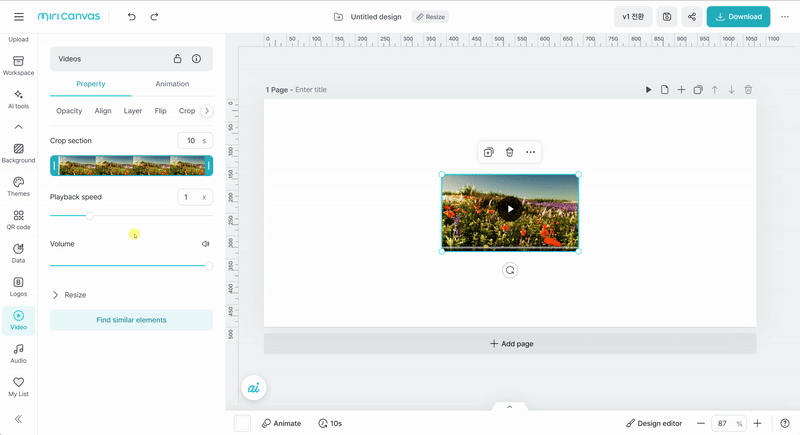Viewport: 800px width, 435px height.
Task: Mute the video volume speaker icon
Action: [205, 244]
